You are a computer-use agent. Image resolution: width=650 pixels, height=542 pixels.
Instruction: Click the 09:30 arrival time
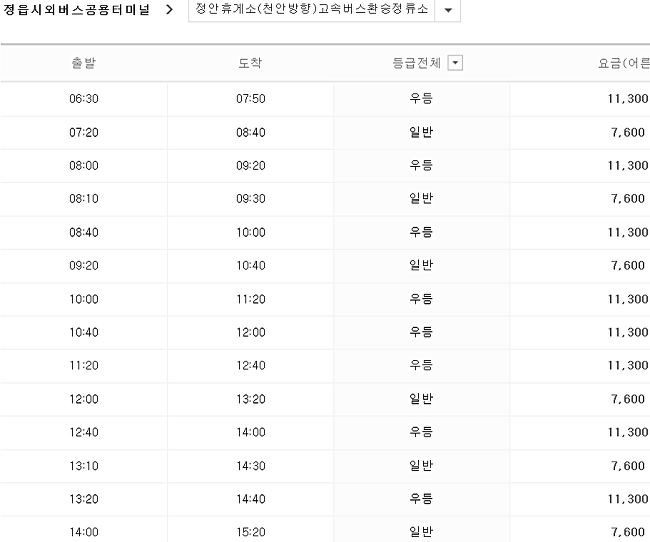coord(251,199)
